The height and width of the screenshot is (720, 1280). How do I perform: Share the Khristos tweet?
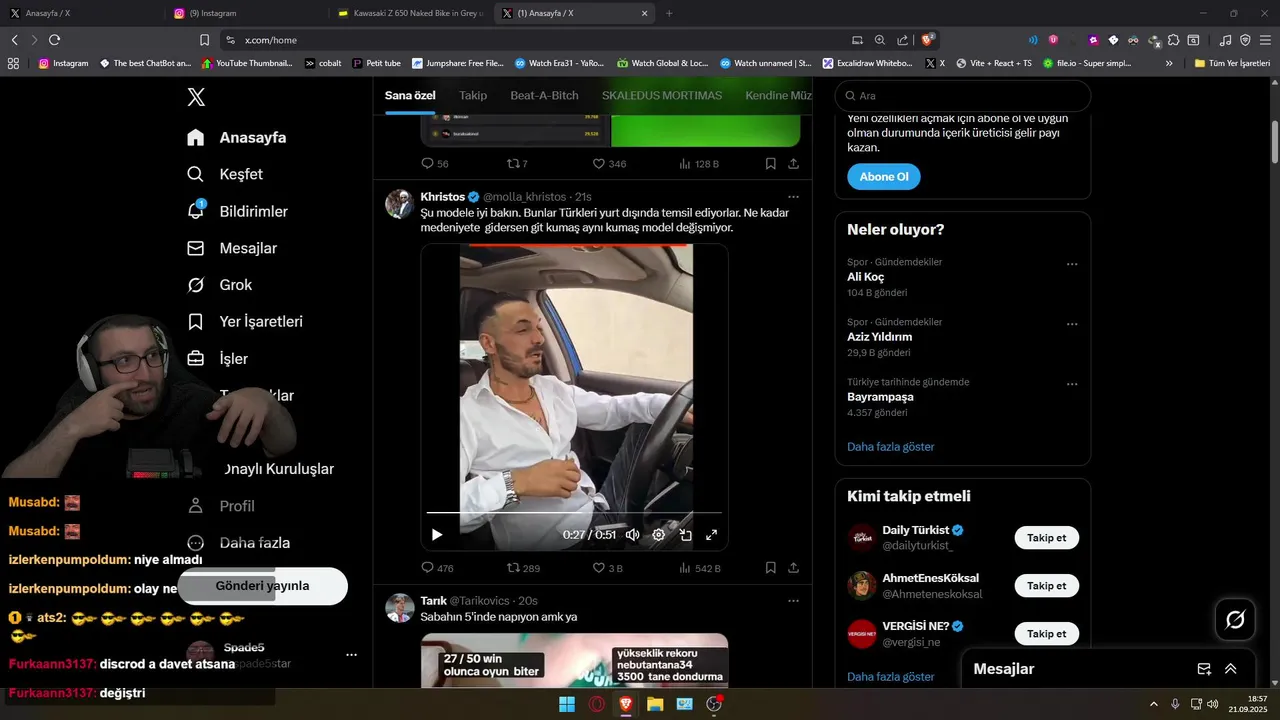[793, 568]
